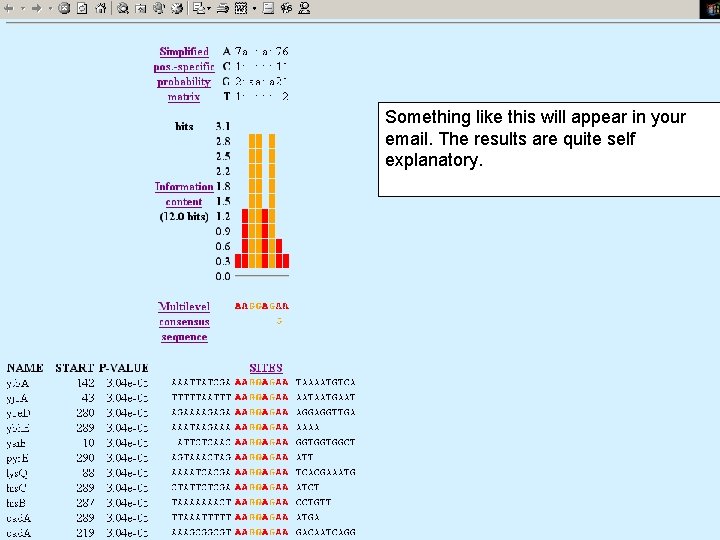Click the Mail toolbar icon

(x=199, y=8)
